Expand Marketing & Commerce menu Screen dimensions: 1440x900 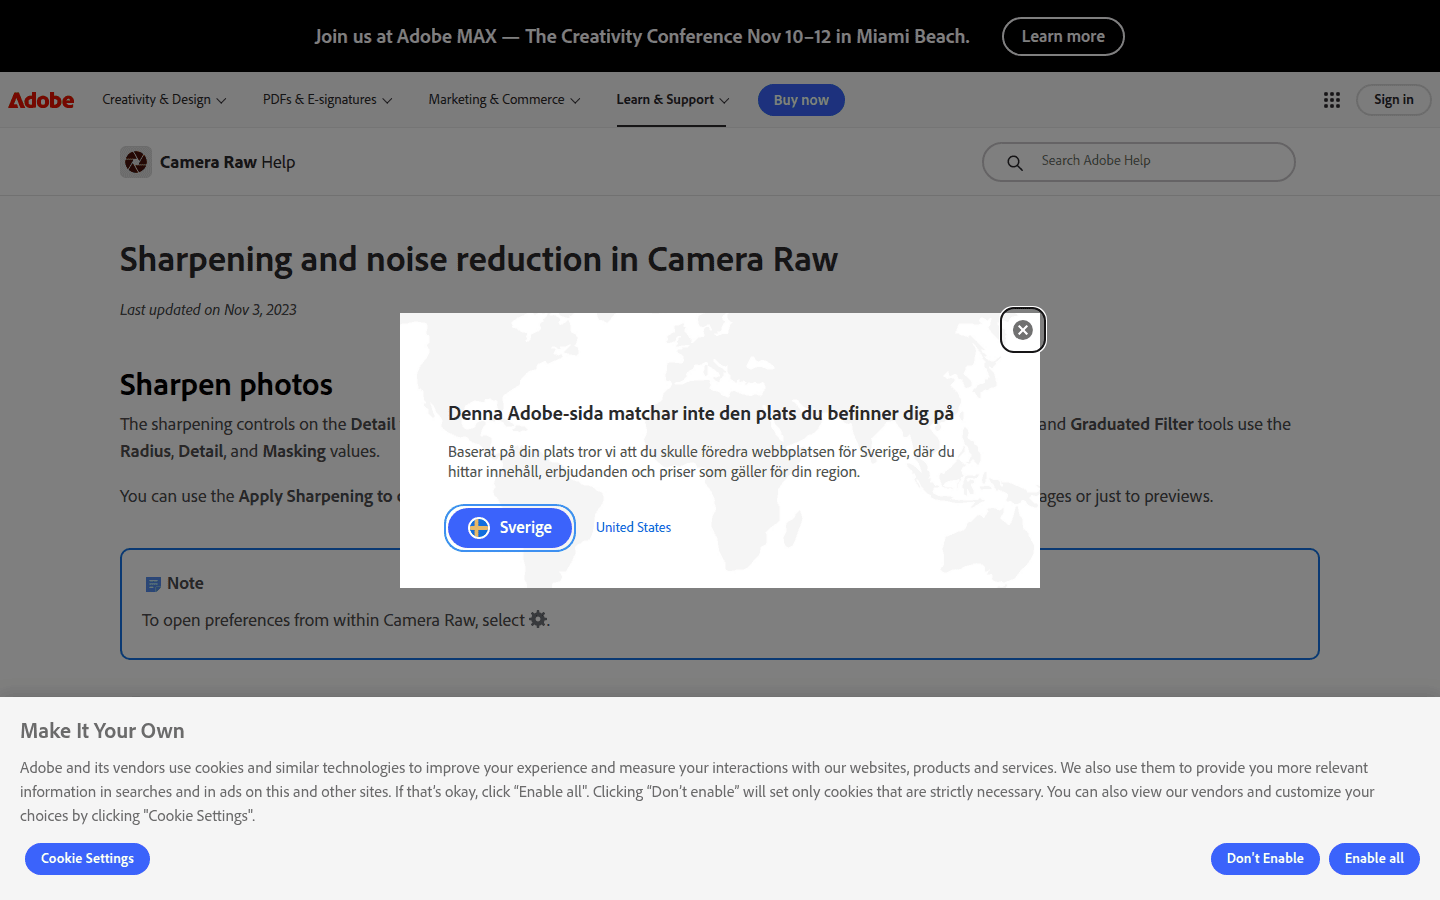coord(504,100)
